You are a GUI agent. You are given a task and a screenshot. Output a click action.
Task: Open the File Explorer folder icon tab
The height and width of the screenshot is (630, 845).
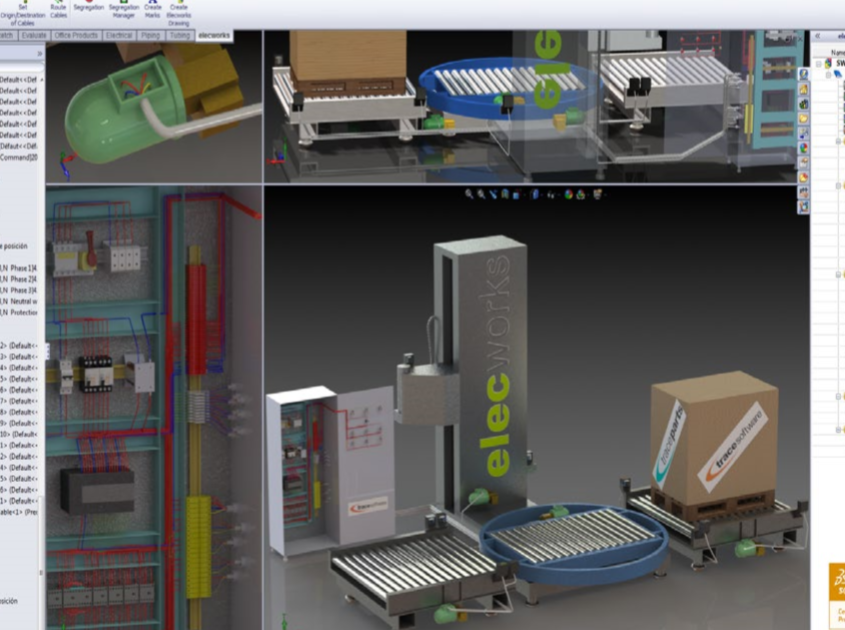click(x=804, y=118)
